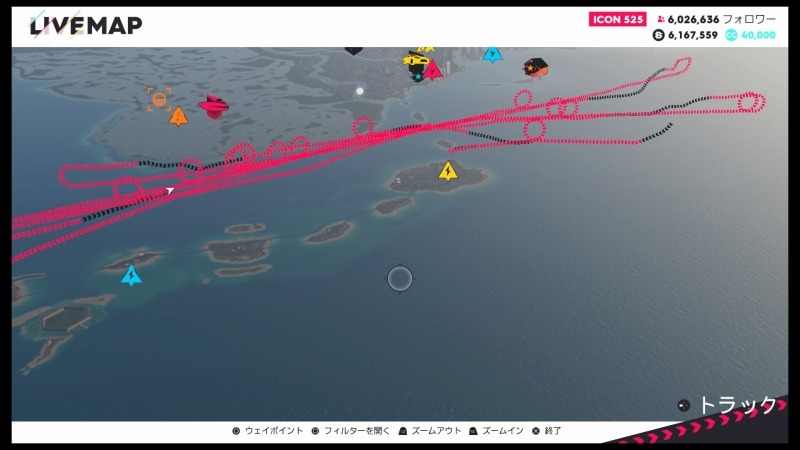Click the ウェイポイント (waypoint) prompt
This screenshot has width=800, height=450.
click(x=268, y=431)
